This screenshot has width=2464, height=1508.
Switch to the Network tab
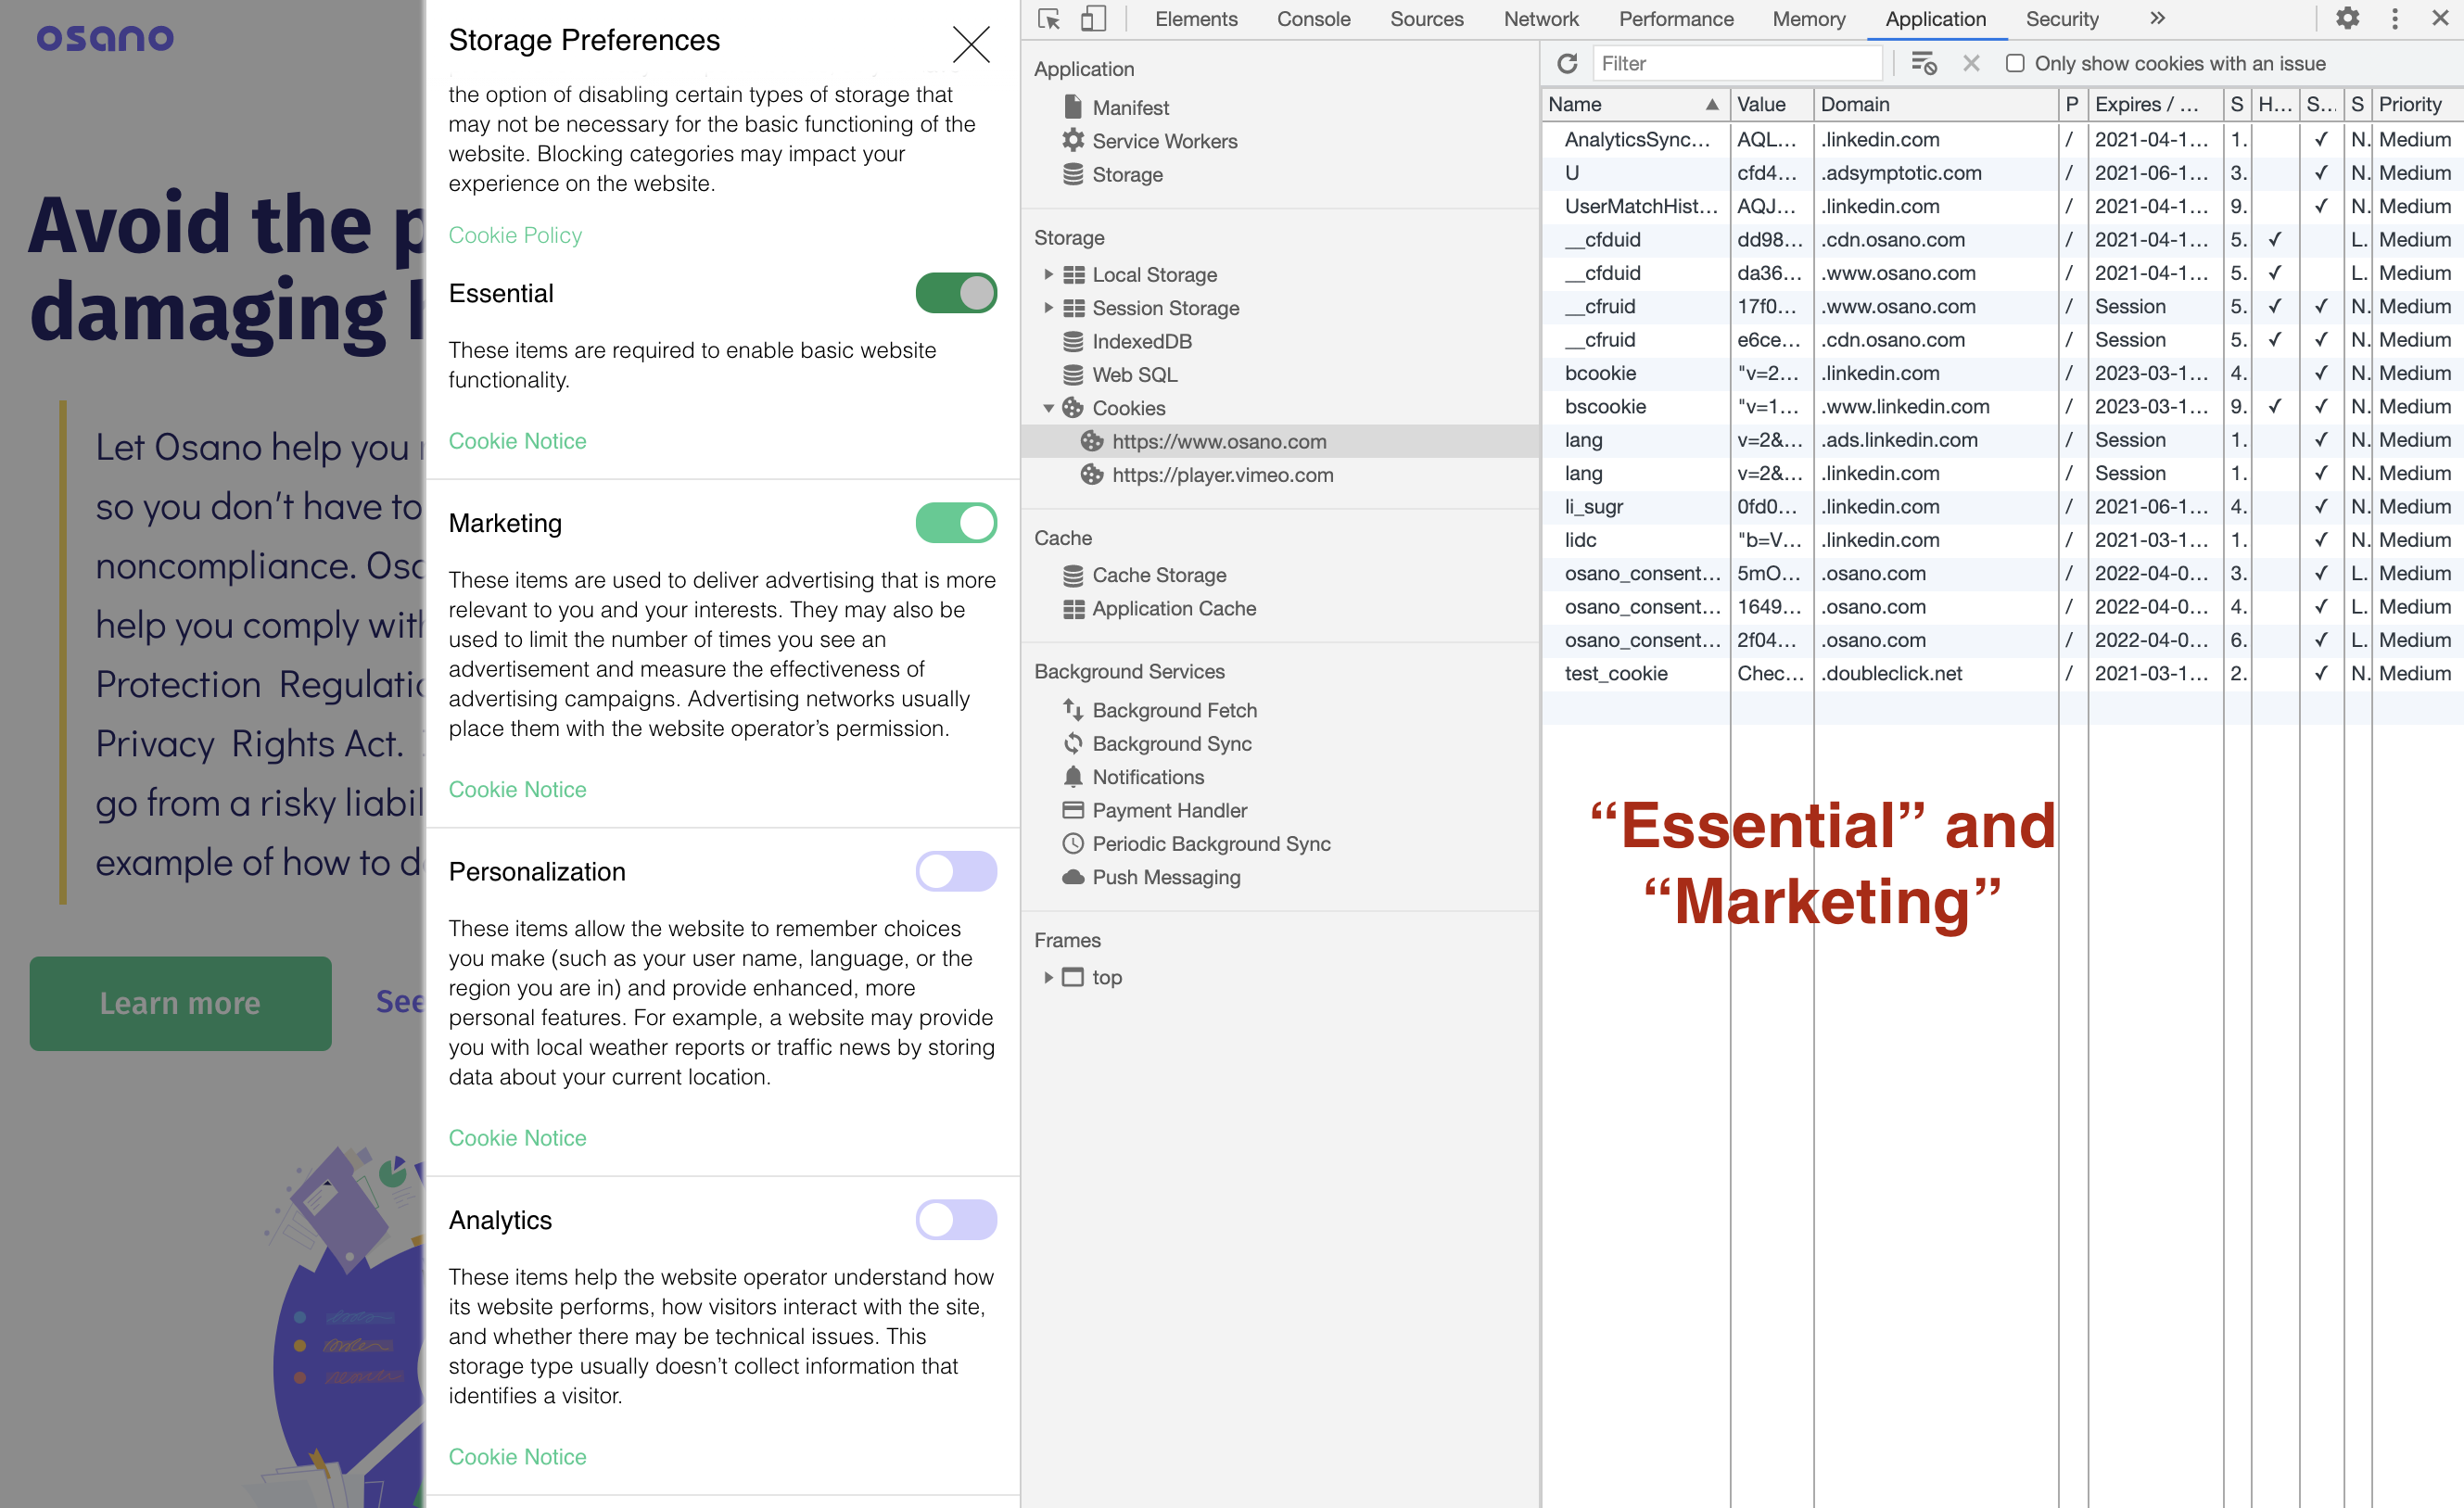tap(1540, 19)
